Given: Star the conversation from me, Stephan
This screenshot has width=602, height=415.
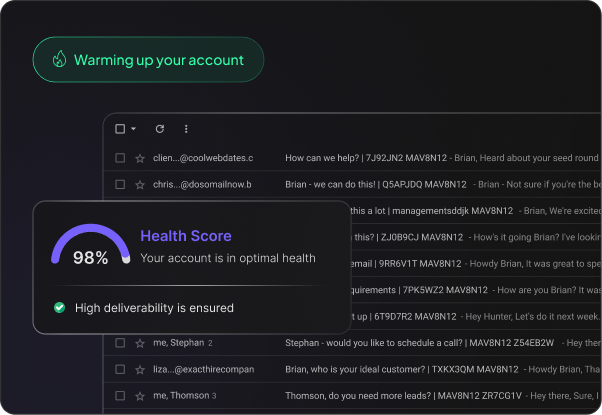Looking at the screenshot, I should coord(140,343).
